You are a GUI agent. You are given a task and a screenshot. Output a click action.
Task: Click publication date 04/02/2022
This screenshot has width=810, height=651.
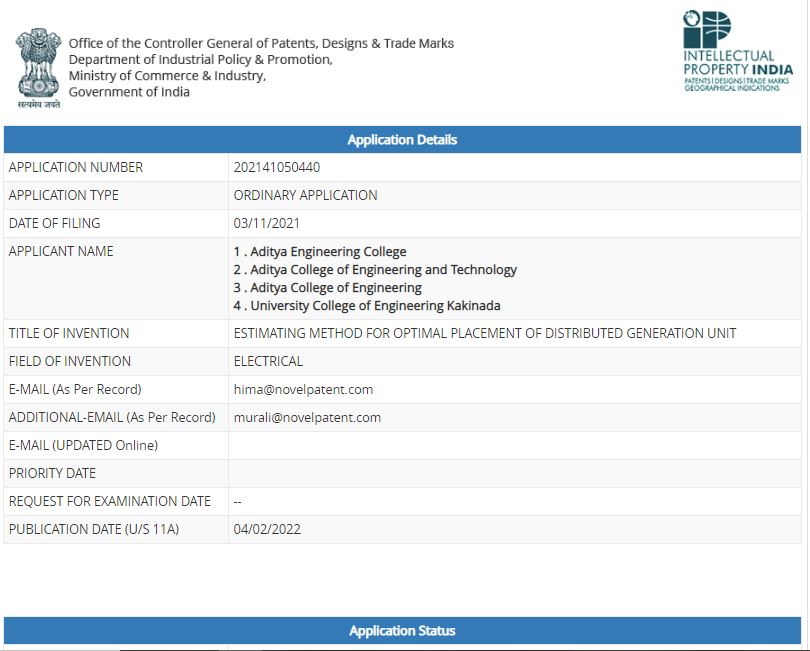tap(267, 529)
